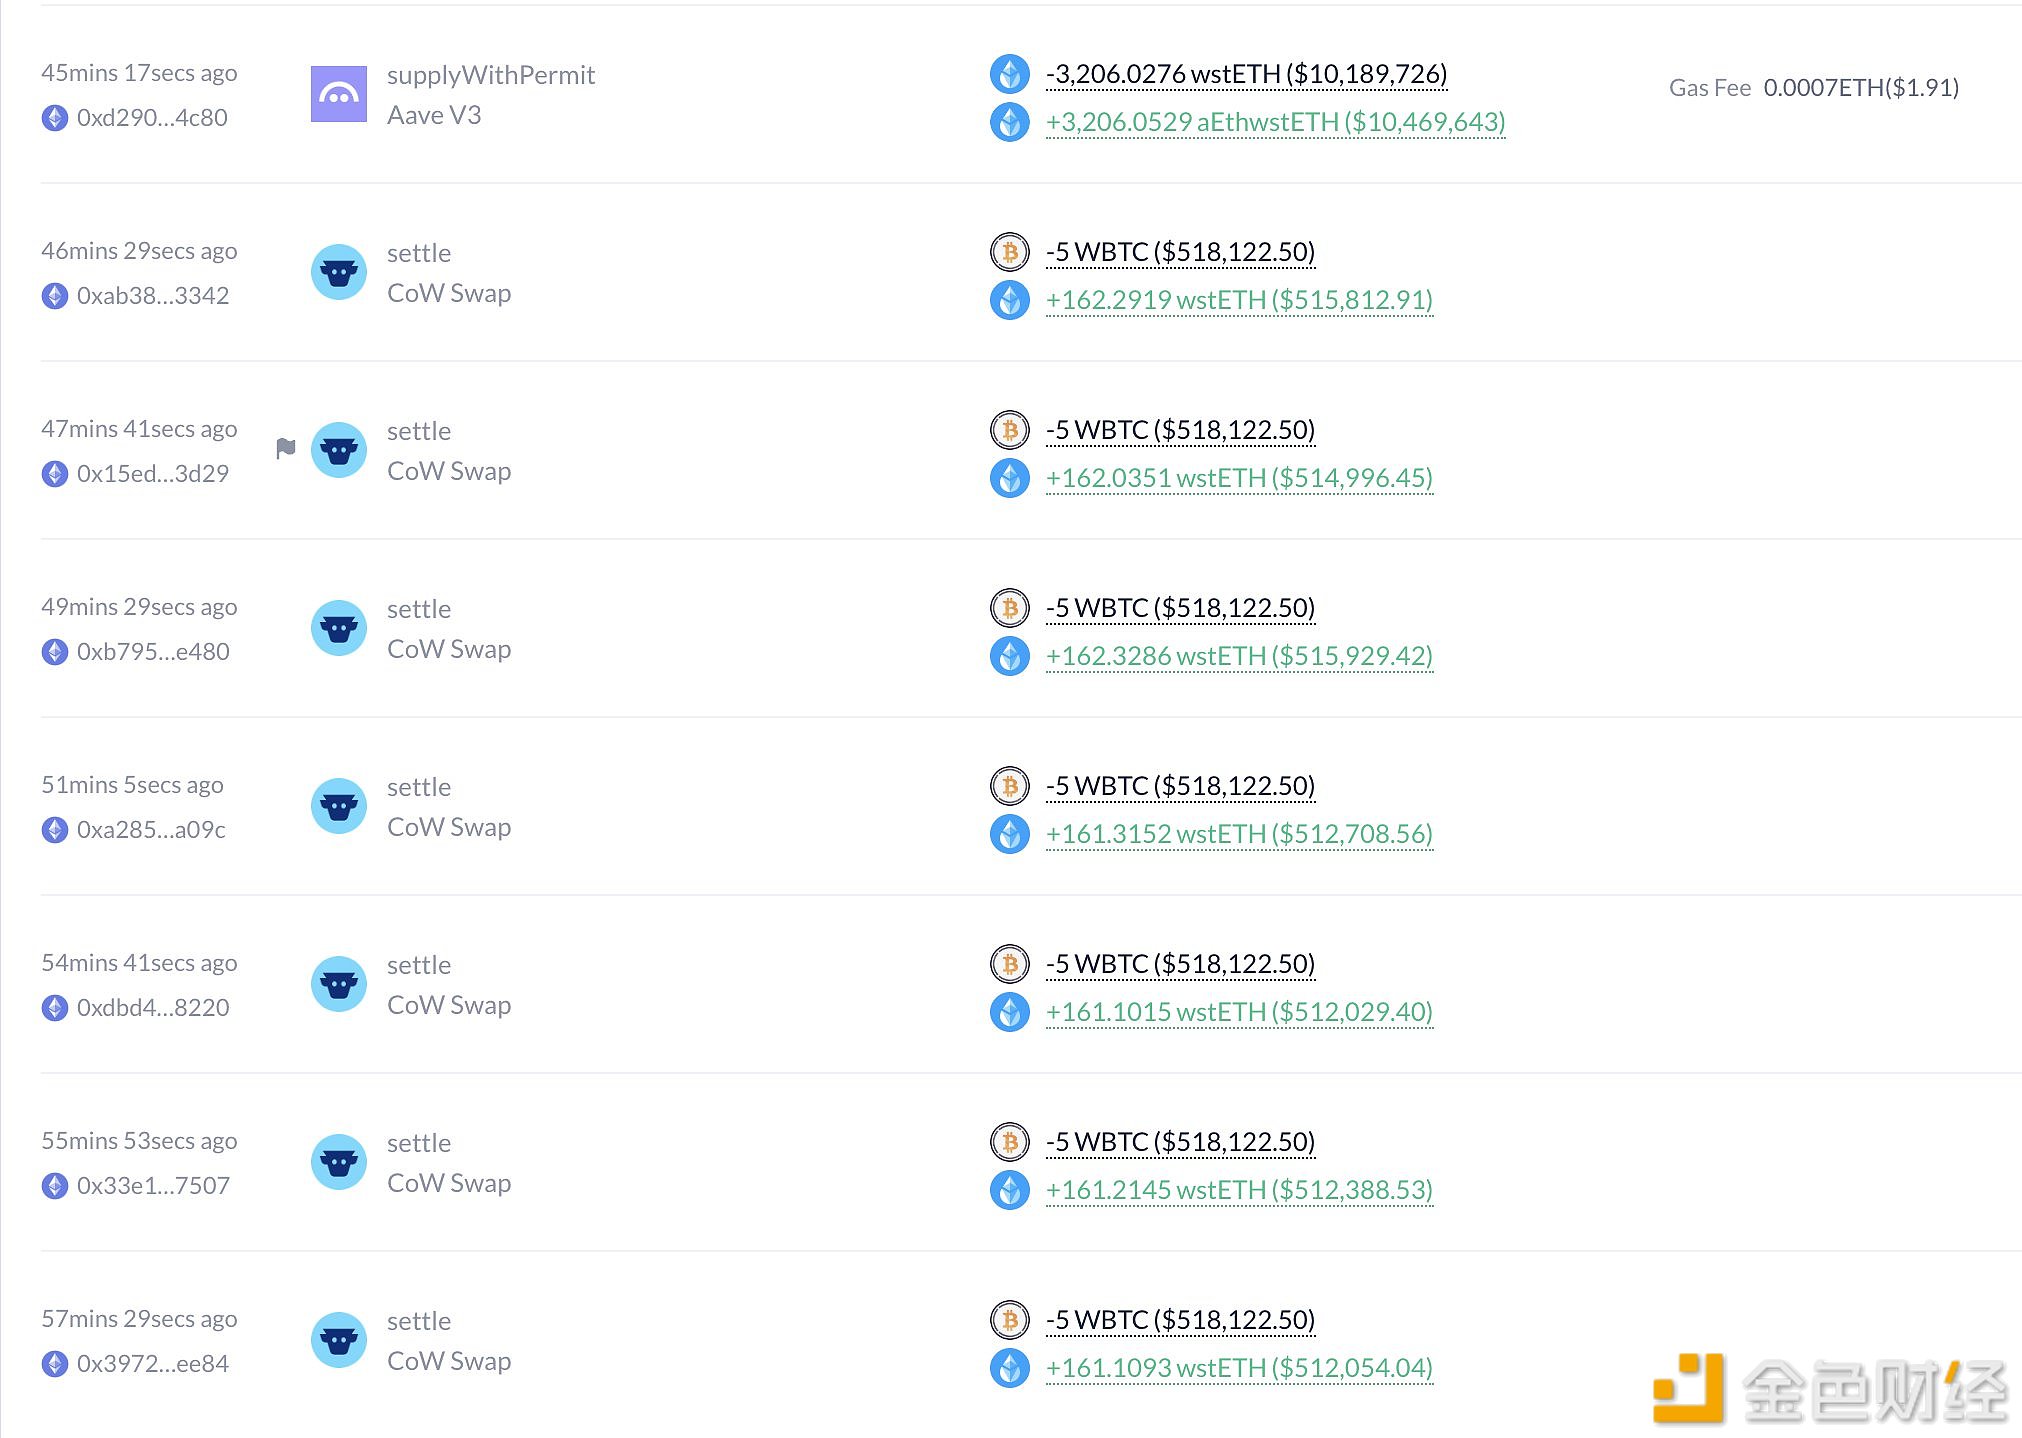Click the Gas Fee 0.0007ETH($1.91) value
The image size is (2022, 1438).
point(1814,88)
